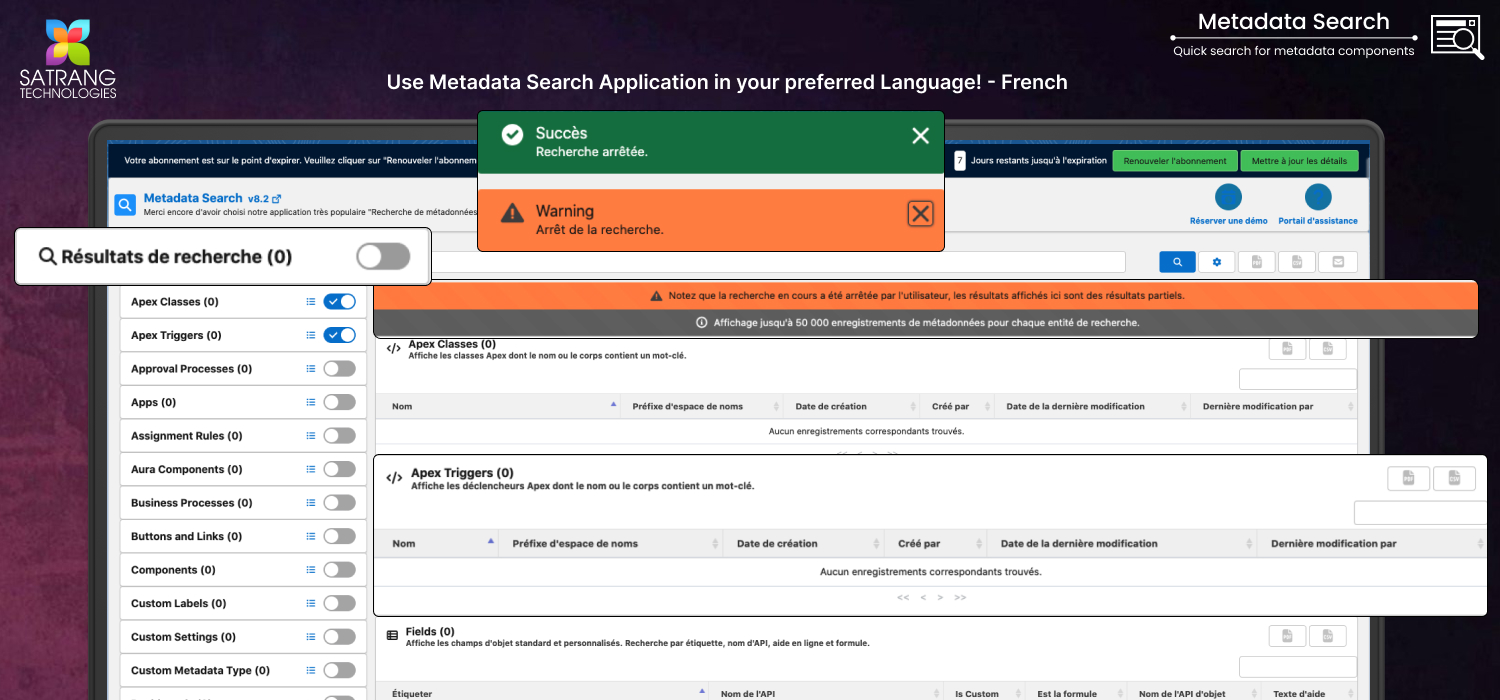Enable the Custom Metadata Type toggle
This screenshot has width=1500, height=700.
340,670
